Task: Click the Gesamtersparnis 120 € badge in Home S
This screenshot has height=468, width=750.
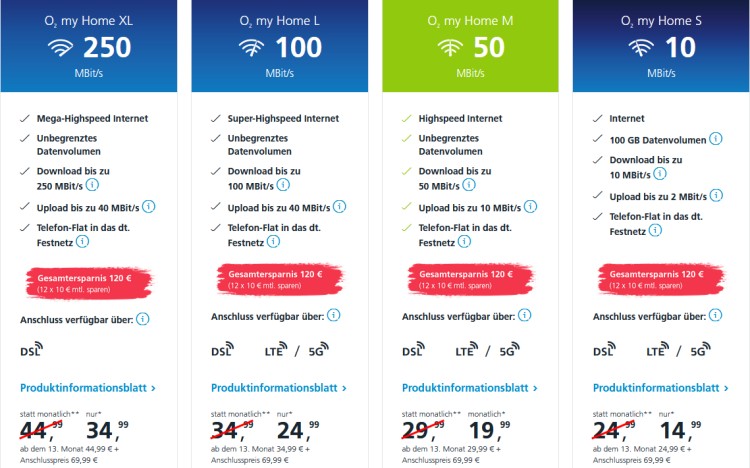Action: 655,277
